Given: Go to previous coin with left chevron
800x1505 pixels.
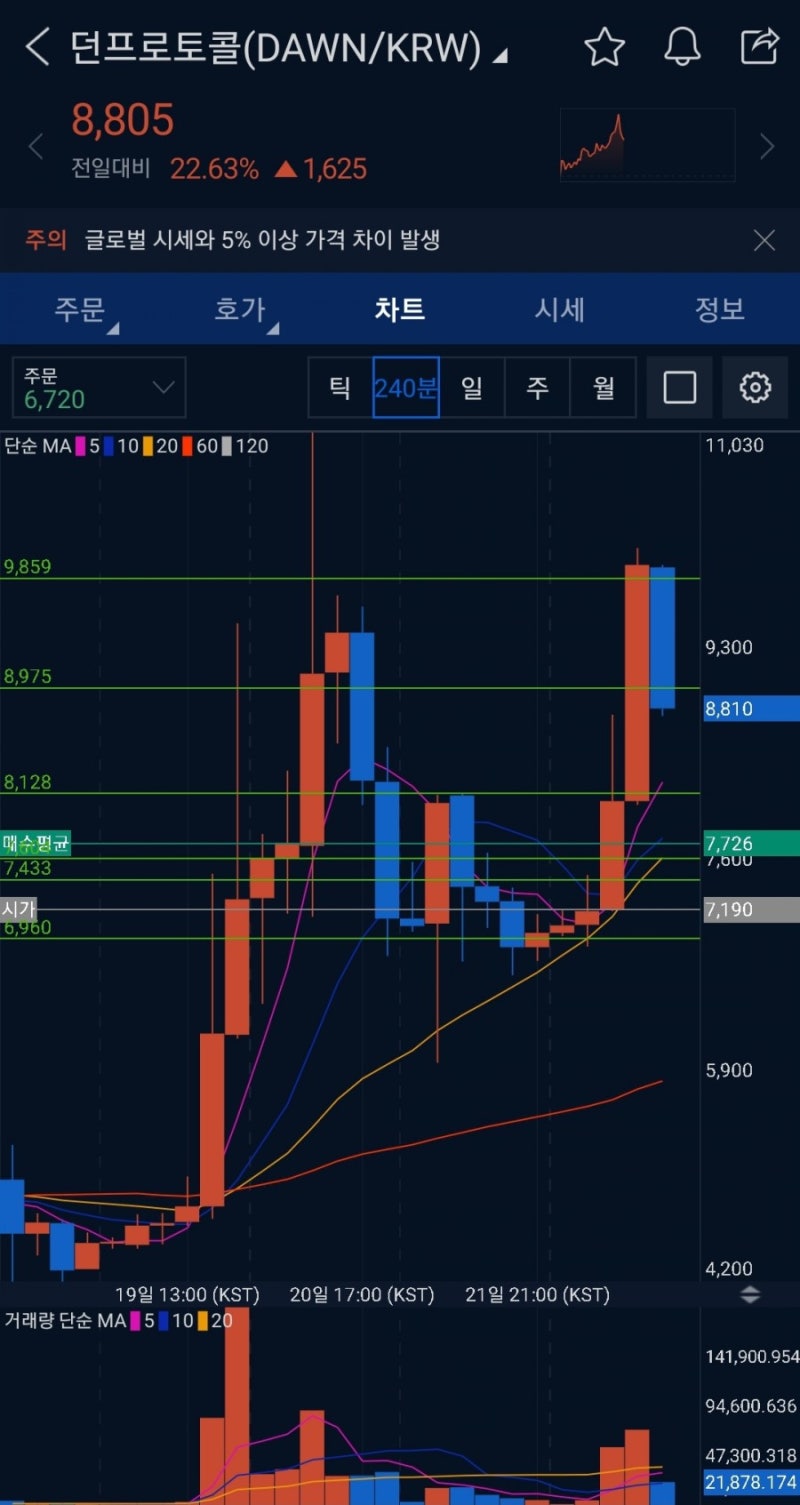Looking at the screenshot, I should 36,147.
